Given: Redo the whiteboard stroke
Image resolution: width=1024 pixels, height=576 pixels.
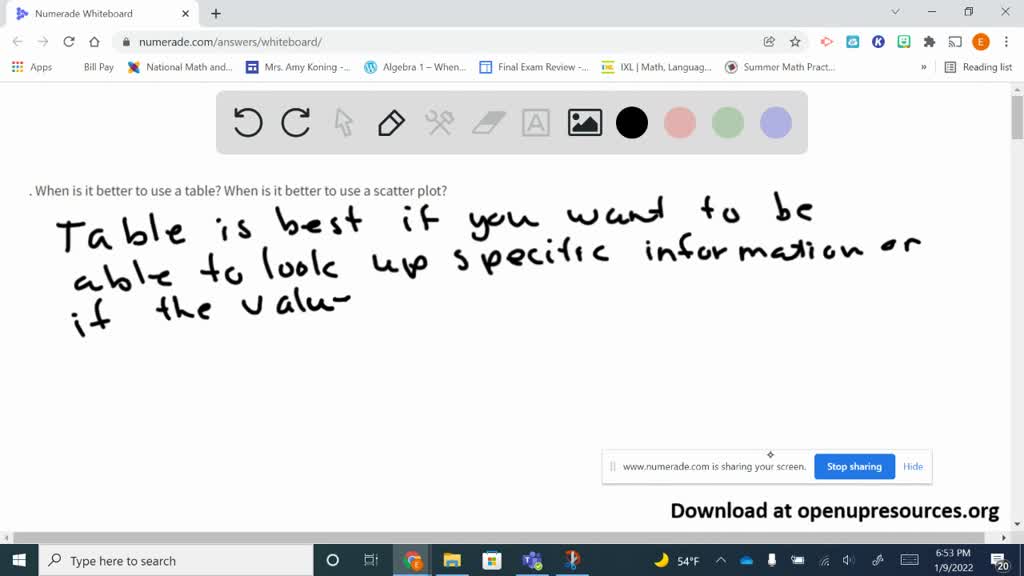Looking at the screenshot, I should pyautogui.click(x=295, y=123).
